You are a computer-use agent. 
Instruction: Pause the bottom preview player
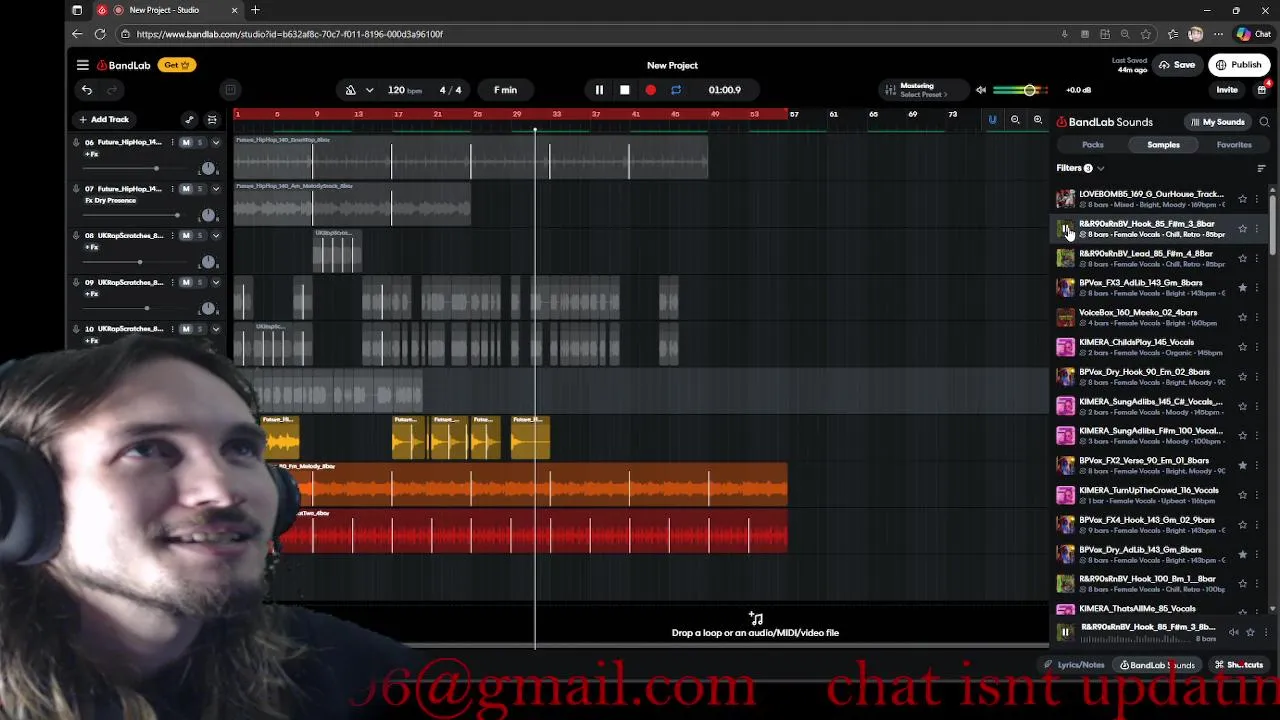coord(1065,632)
